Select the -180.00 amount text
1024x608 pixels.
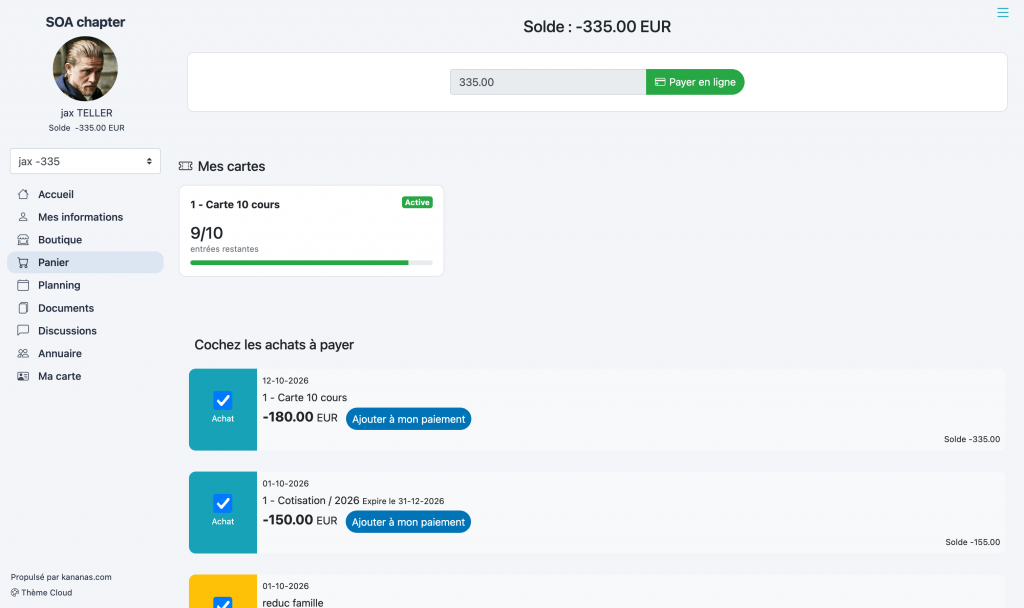tap(288, 417)
